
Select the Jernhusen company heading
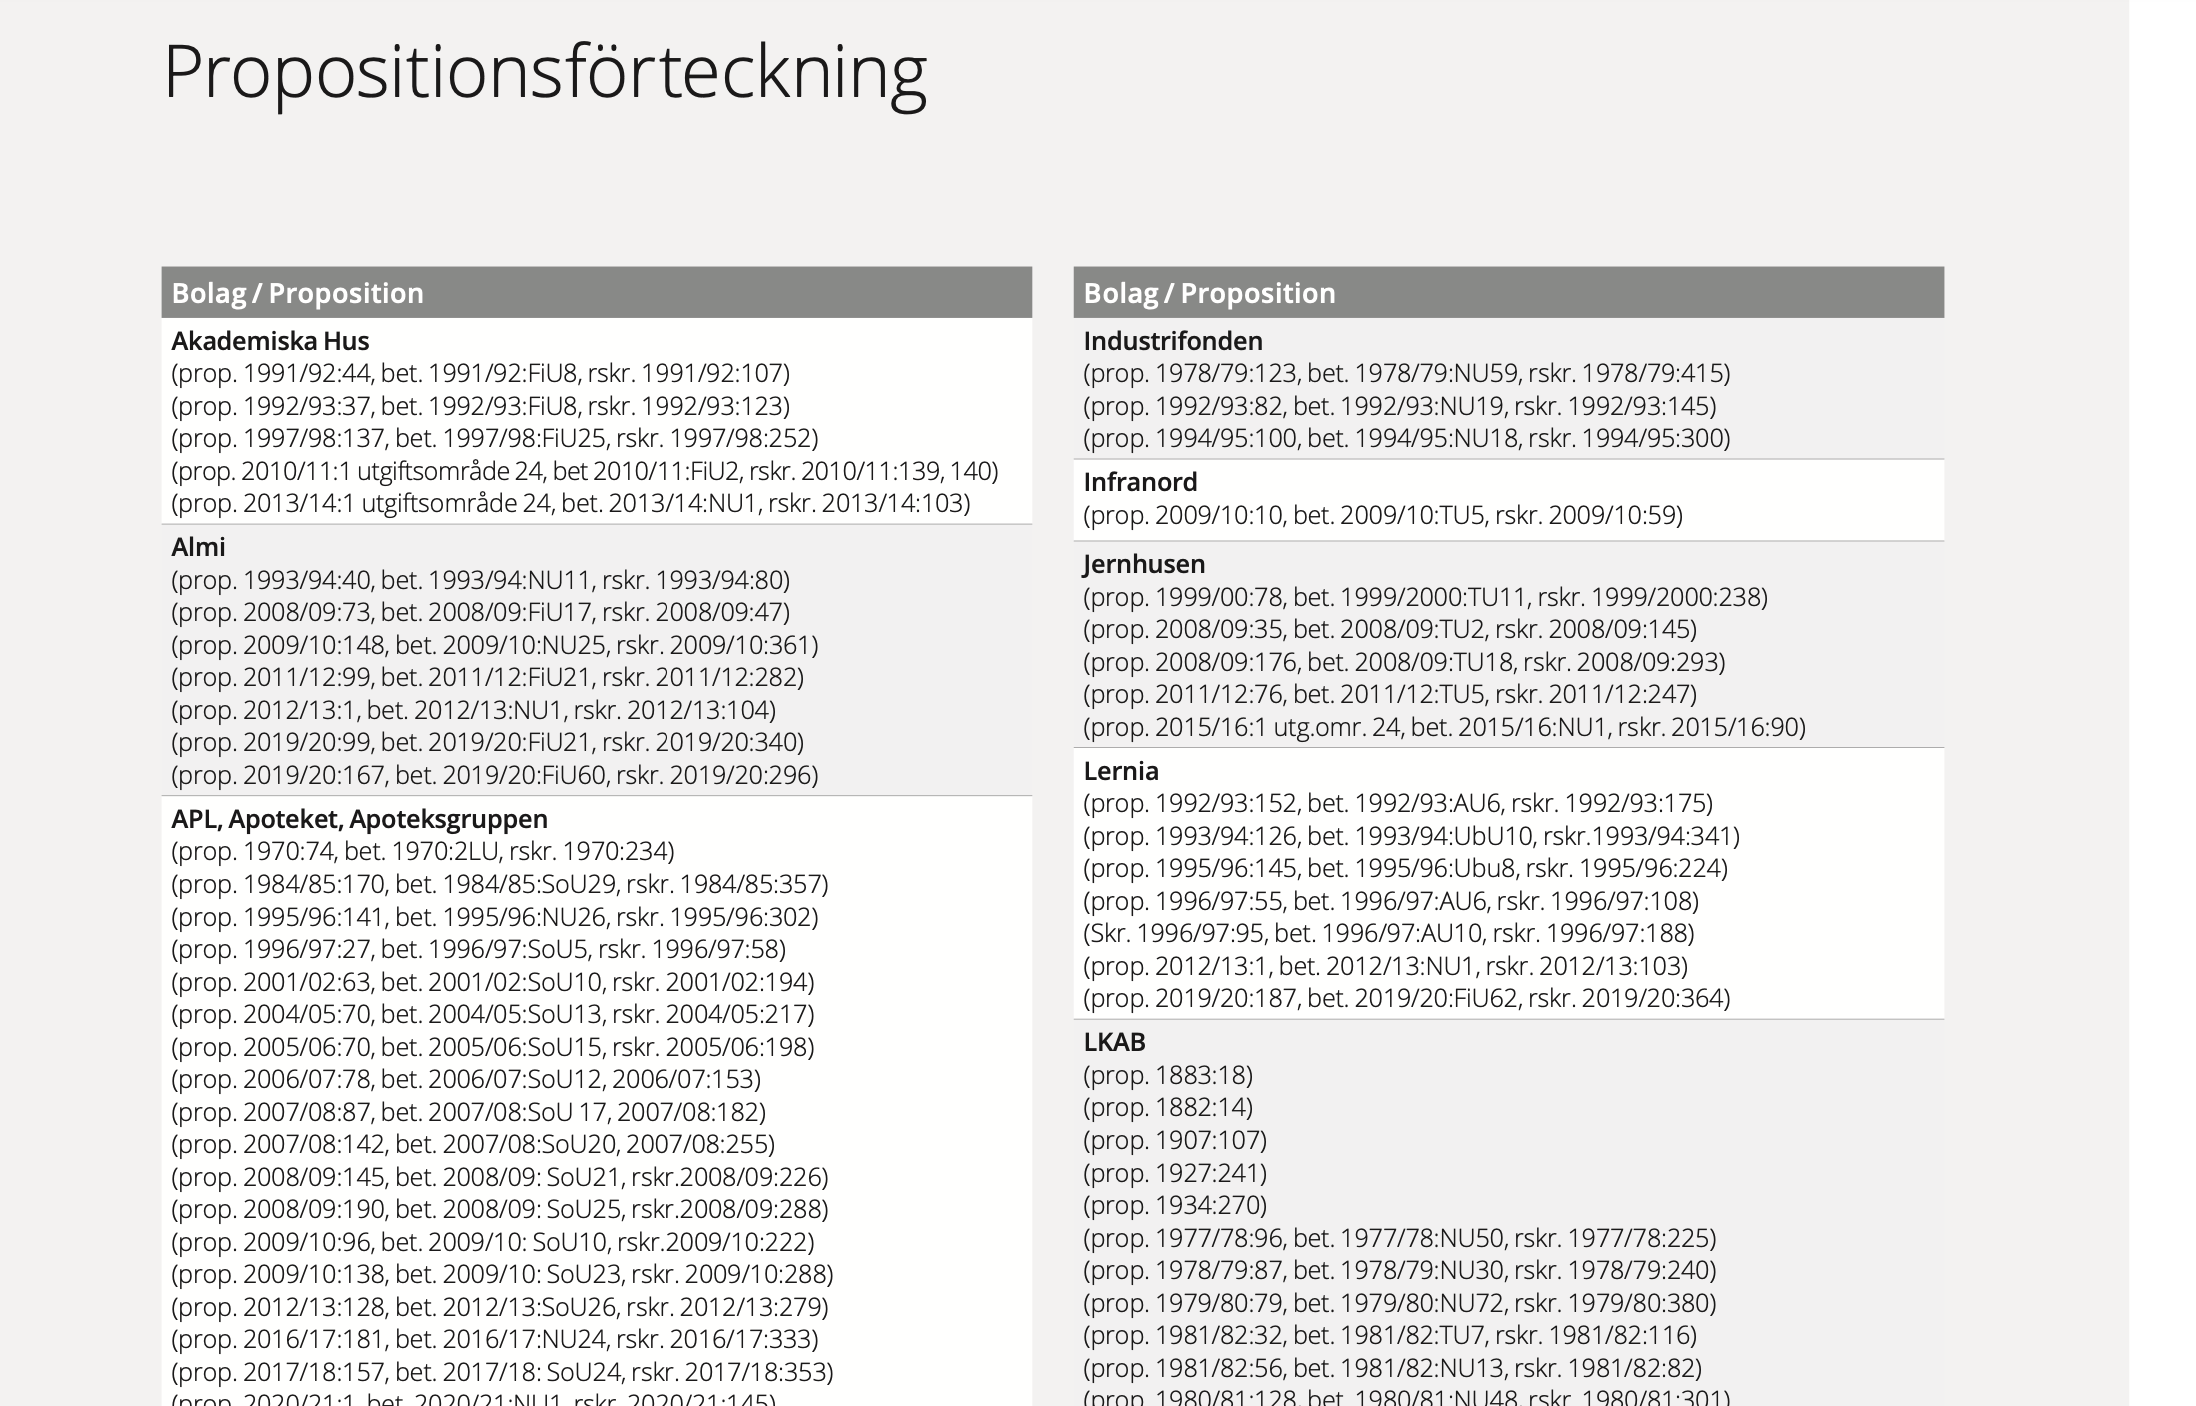click(x=1144, y=564)
